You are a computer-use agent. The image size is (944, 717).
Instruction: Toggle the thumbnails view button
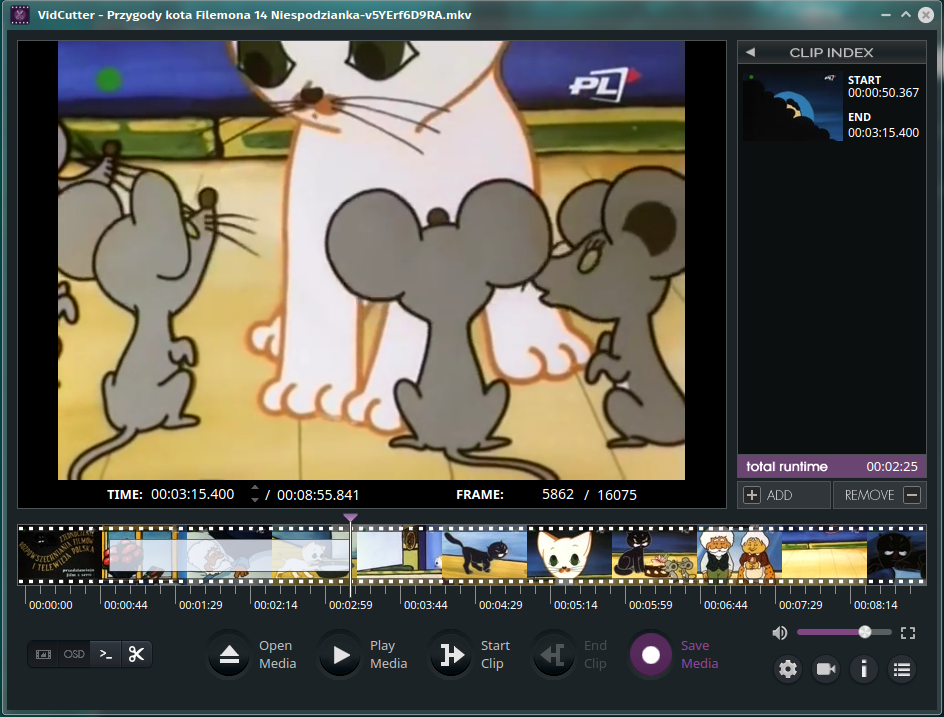click(x=43, y=654)
